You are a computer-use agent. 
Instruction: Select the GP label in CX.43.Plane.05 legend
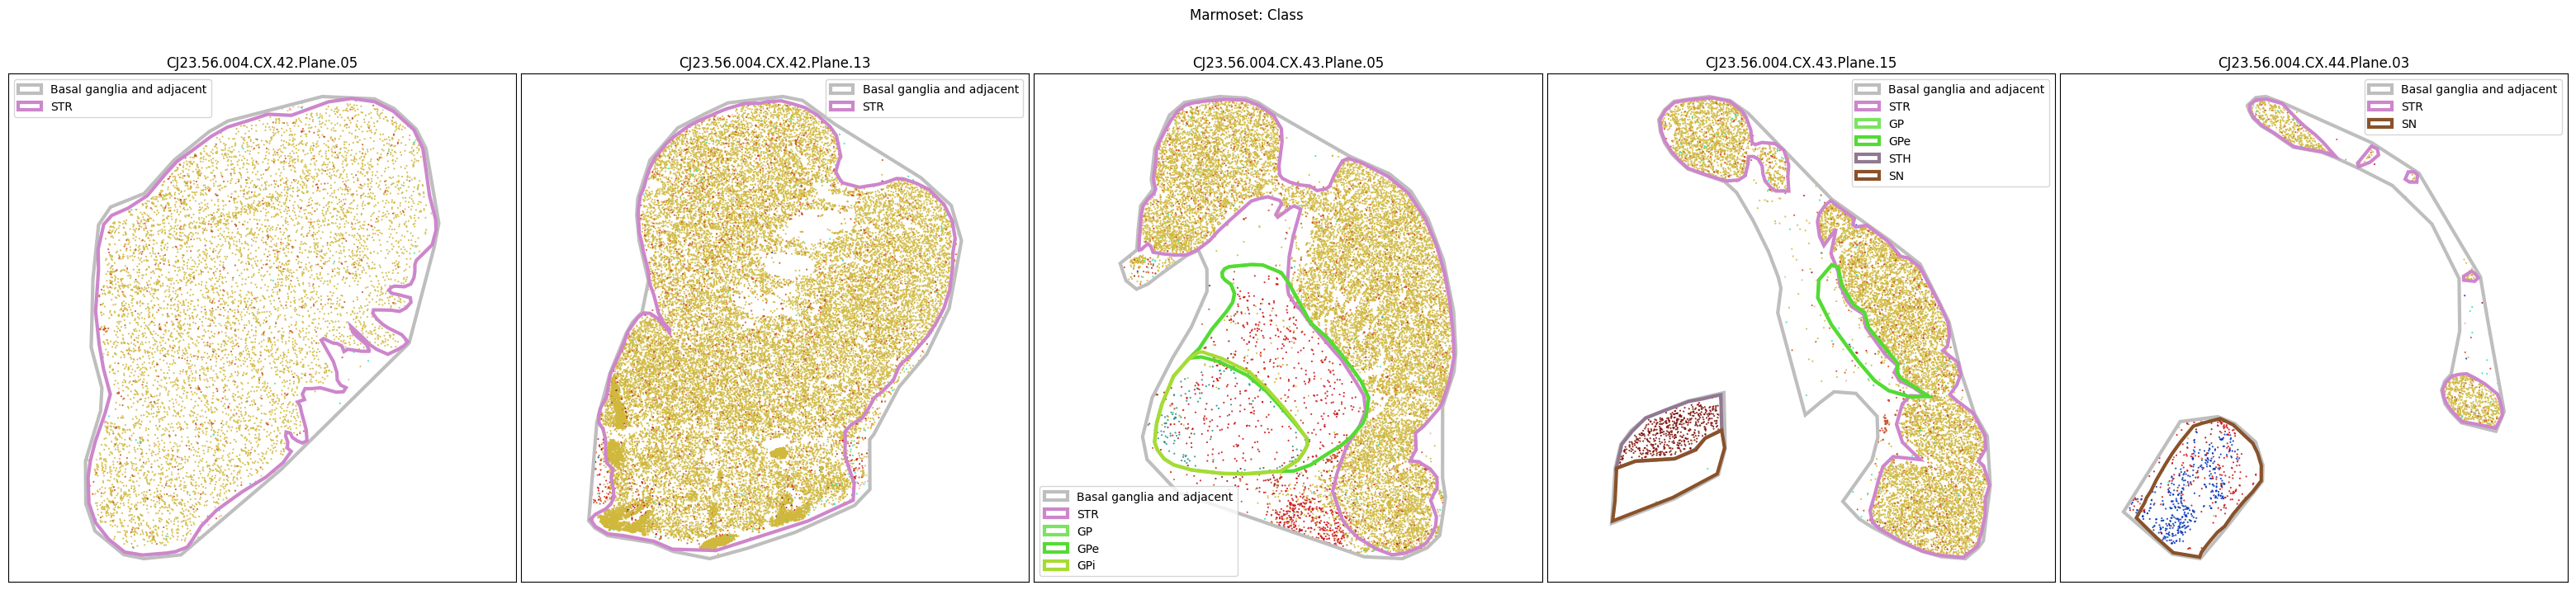1084,532
